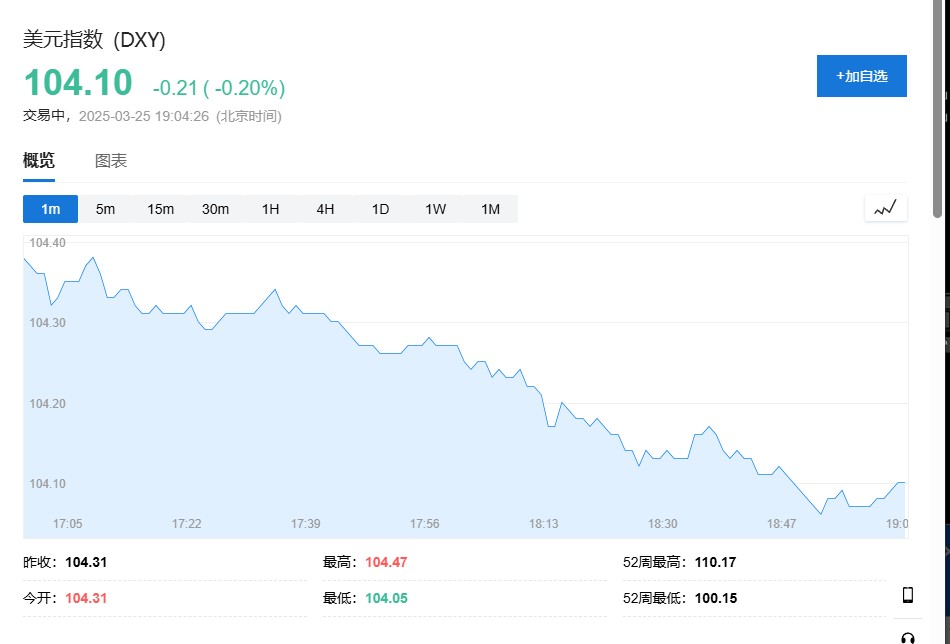Switch to the 概览 tab
950x644 pixels.
pyautogui.click(x=39, y=161)
